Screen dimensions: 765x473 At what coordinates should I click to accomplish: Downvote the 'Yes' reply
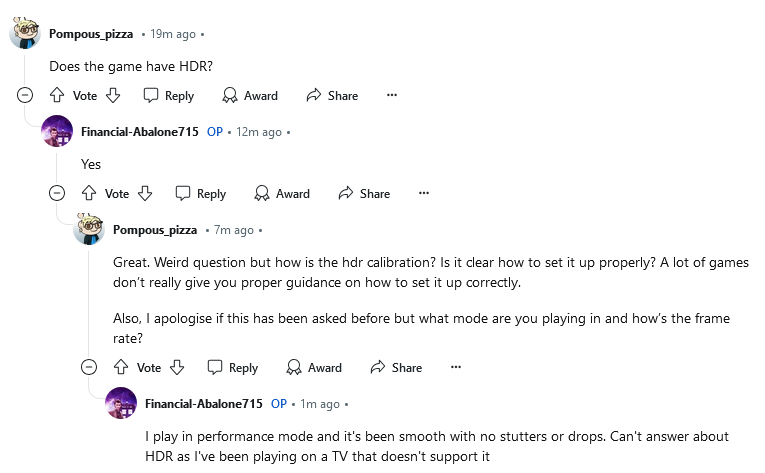[145, 193]
